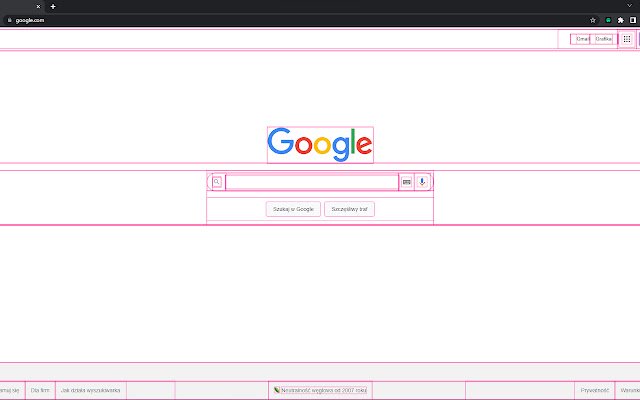The image size is (640, 400).
Task: Open "Neutralność węglowa od 2007 roku" link
Action: [x=324, y=391]
